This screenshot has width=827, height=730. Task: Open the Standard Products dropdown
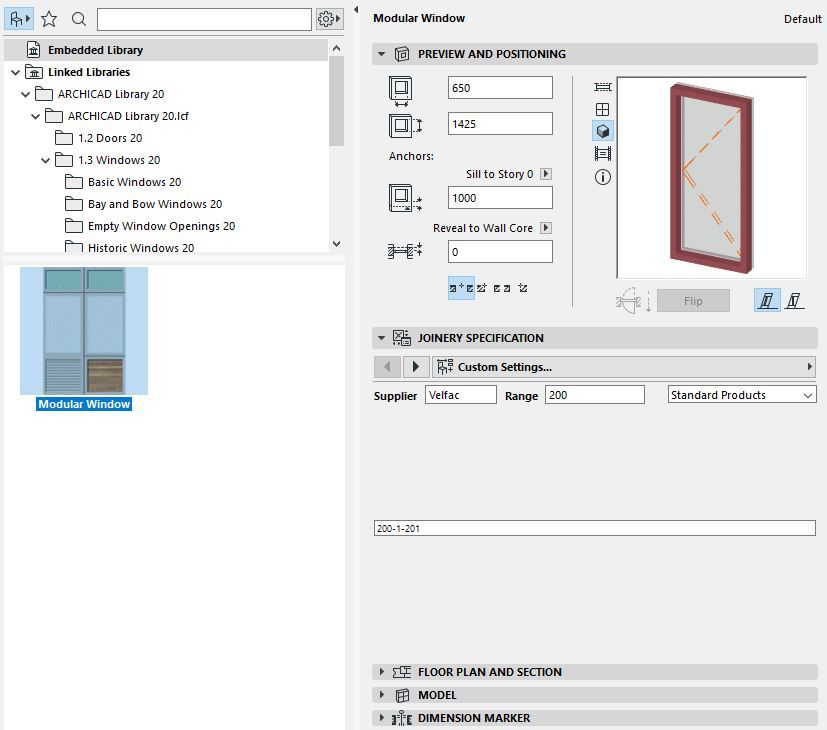click(742, 395)
